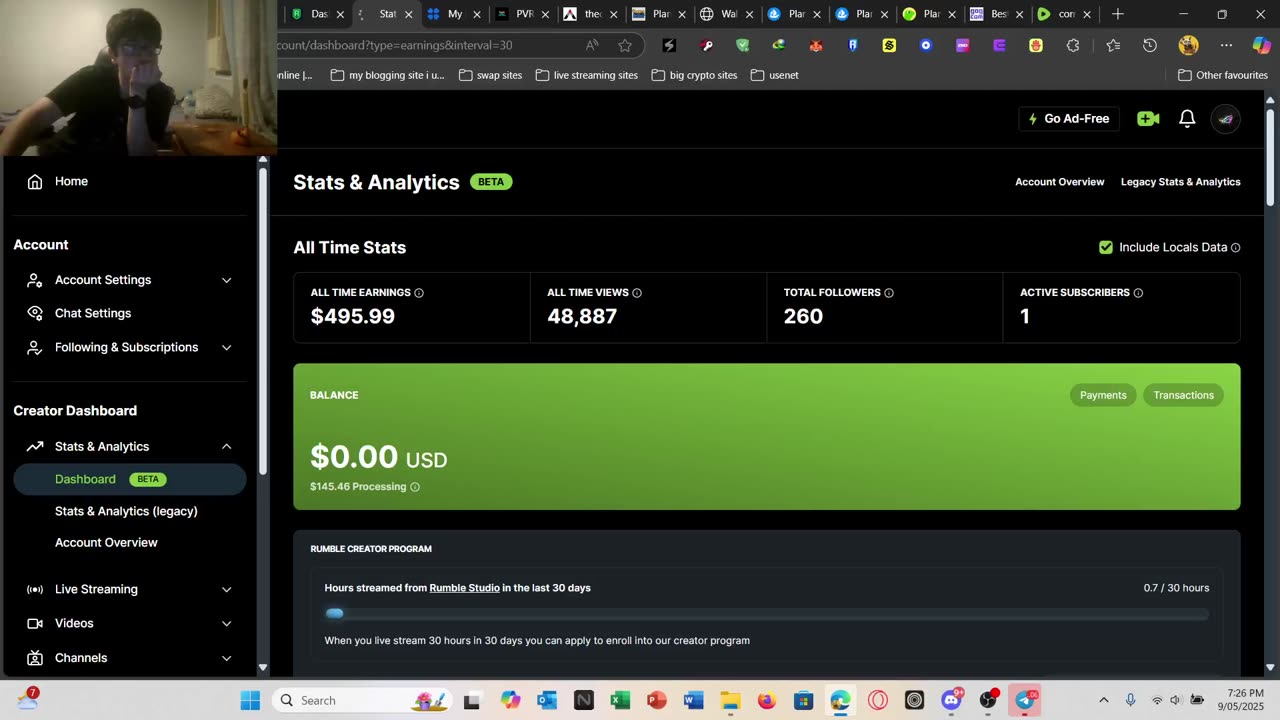Open Transactions button in Balance card

click(1183, 395)
